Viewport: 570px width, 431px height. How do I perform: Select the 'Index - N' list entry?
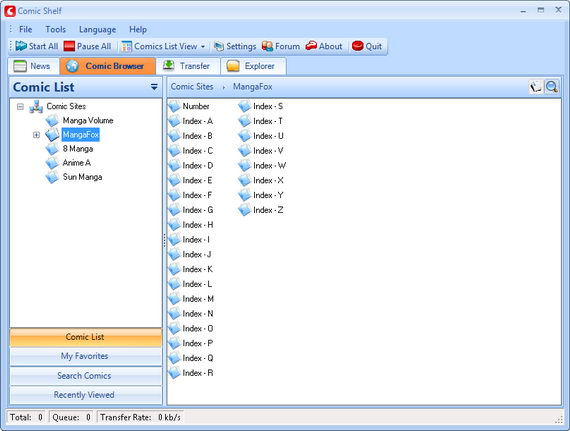192,314
